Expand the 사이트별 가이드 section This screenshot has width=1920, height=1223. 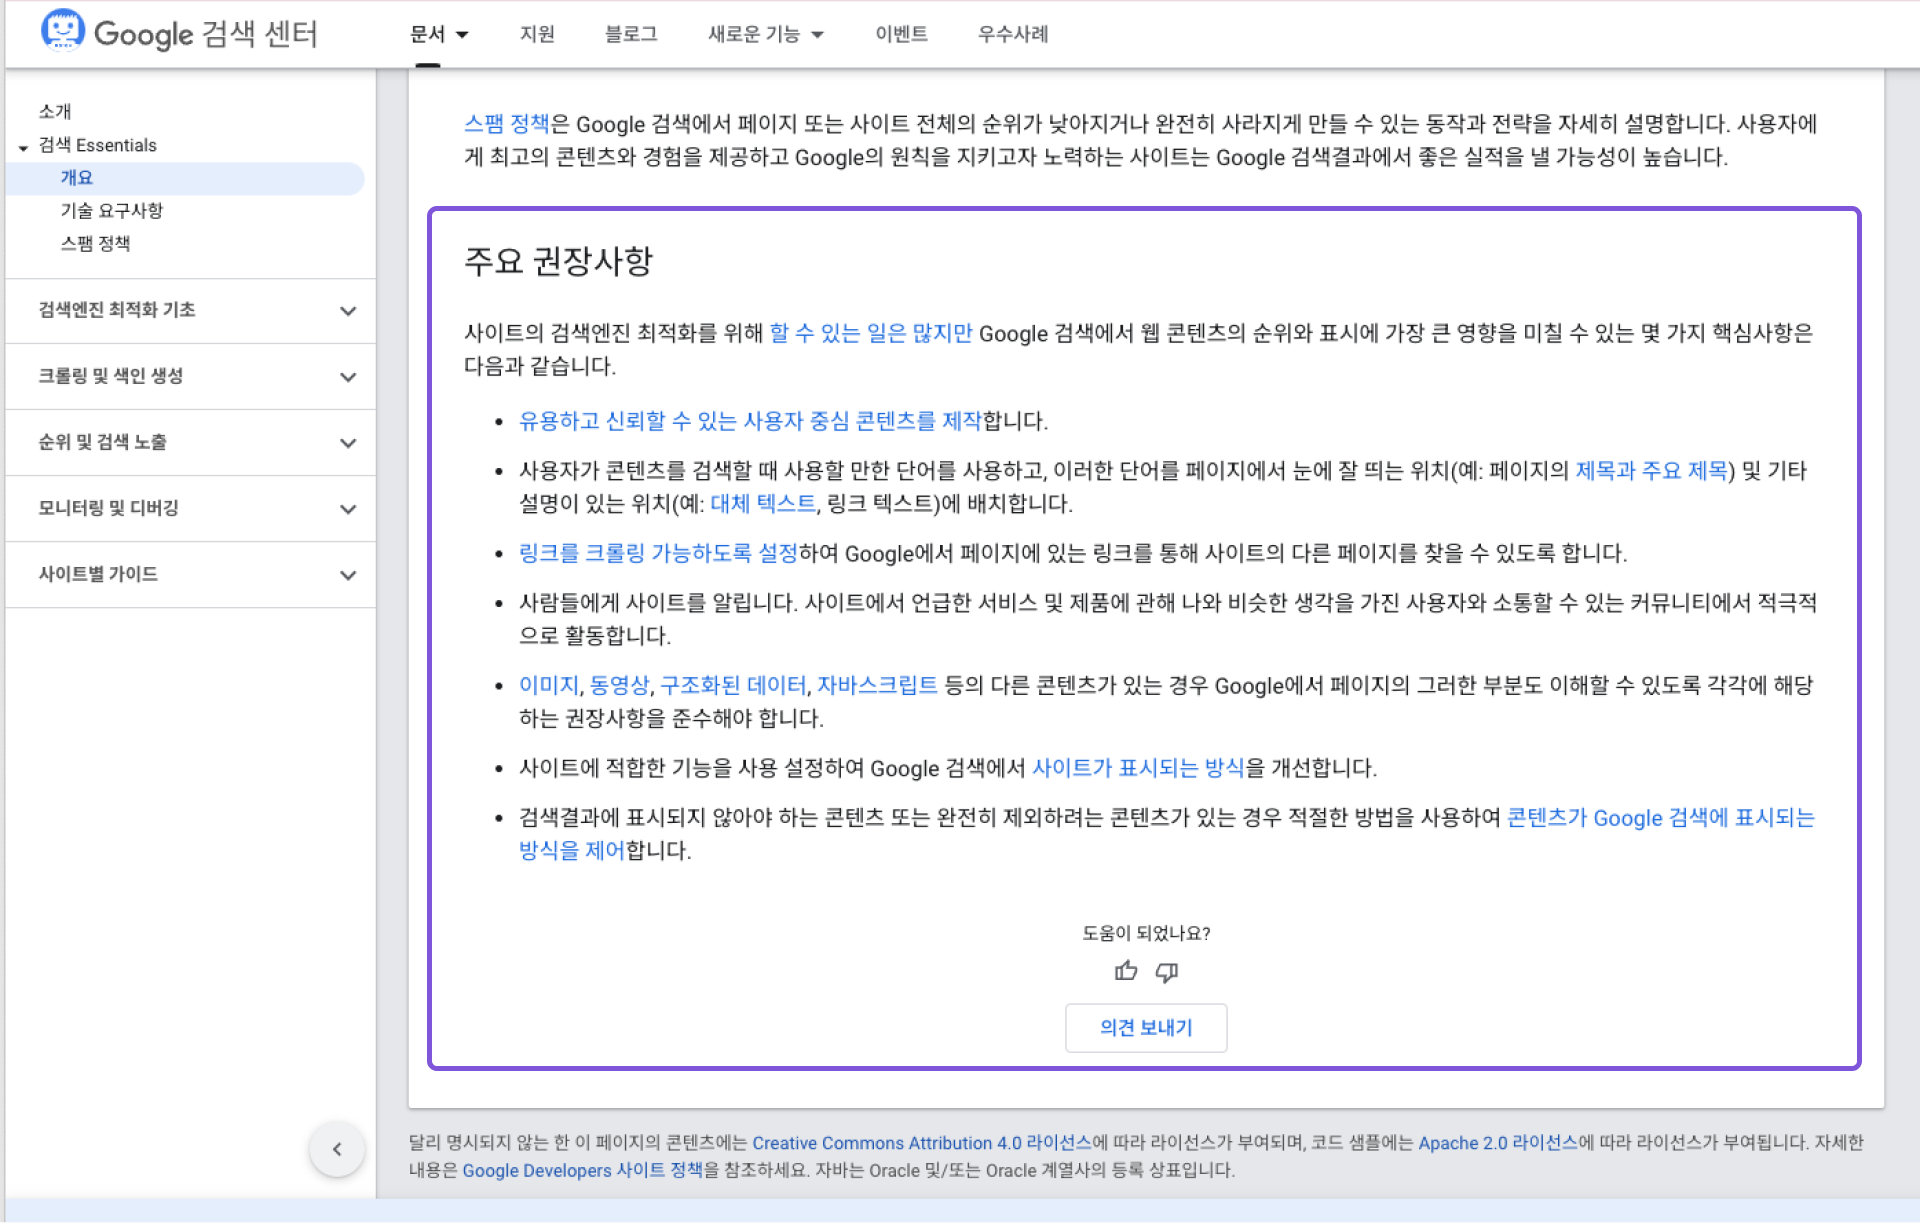(347, 575)
